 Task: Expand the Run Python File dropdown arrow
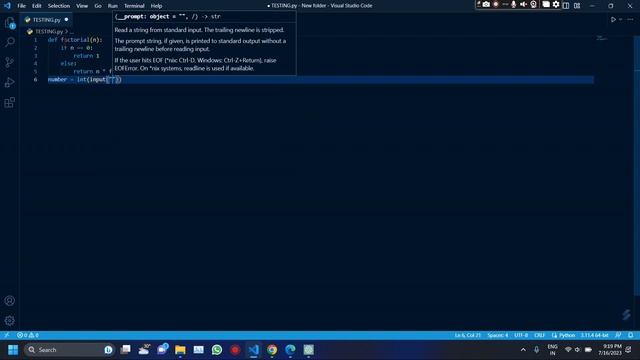point(620,20)
